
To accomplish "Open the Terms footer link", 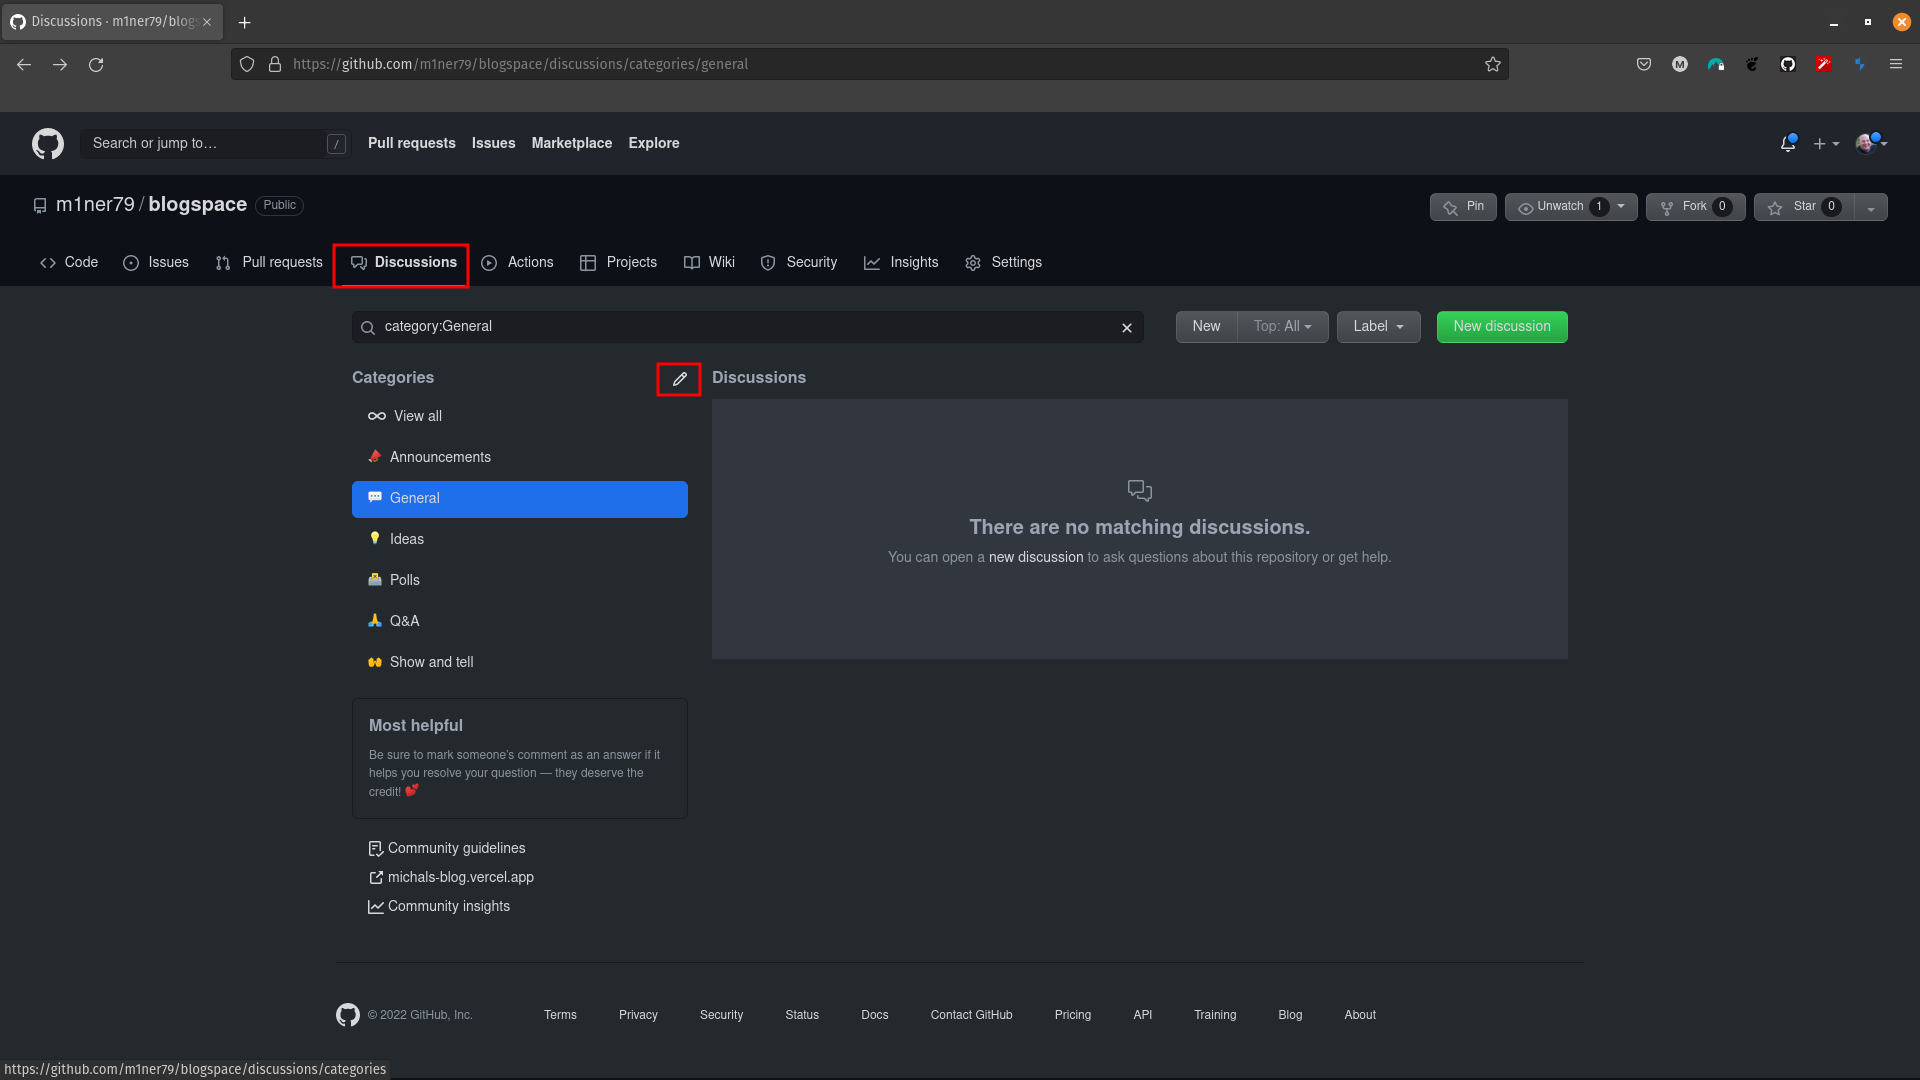I will pos(560,1015).
